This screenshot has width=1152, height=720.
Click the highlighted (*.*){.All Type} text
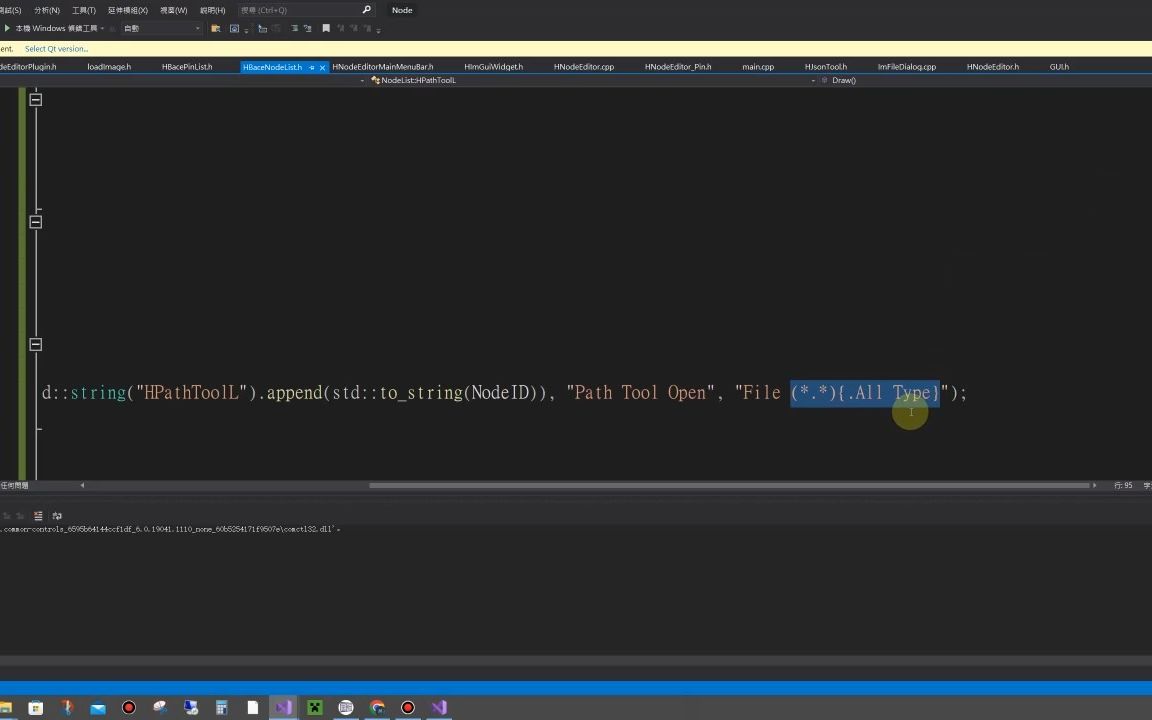click(x=865, y=393)
